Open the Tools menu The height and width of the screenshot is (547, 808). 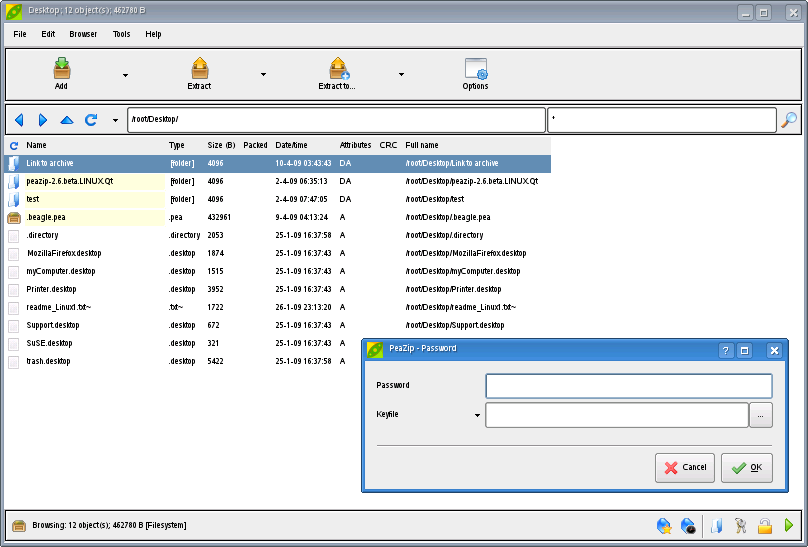coord(121,34)
